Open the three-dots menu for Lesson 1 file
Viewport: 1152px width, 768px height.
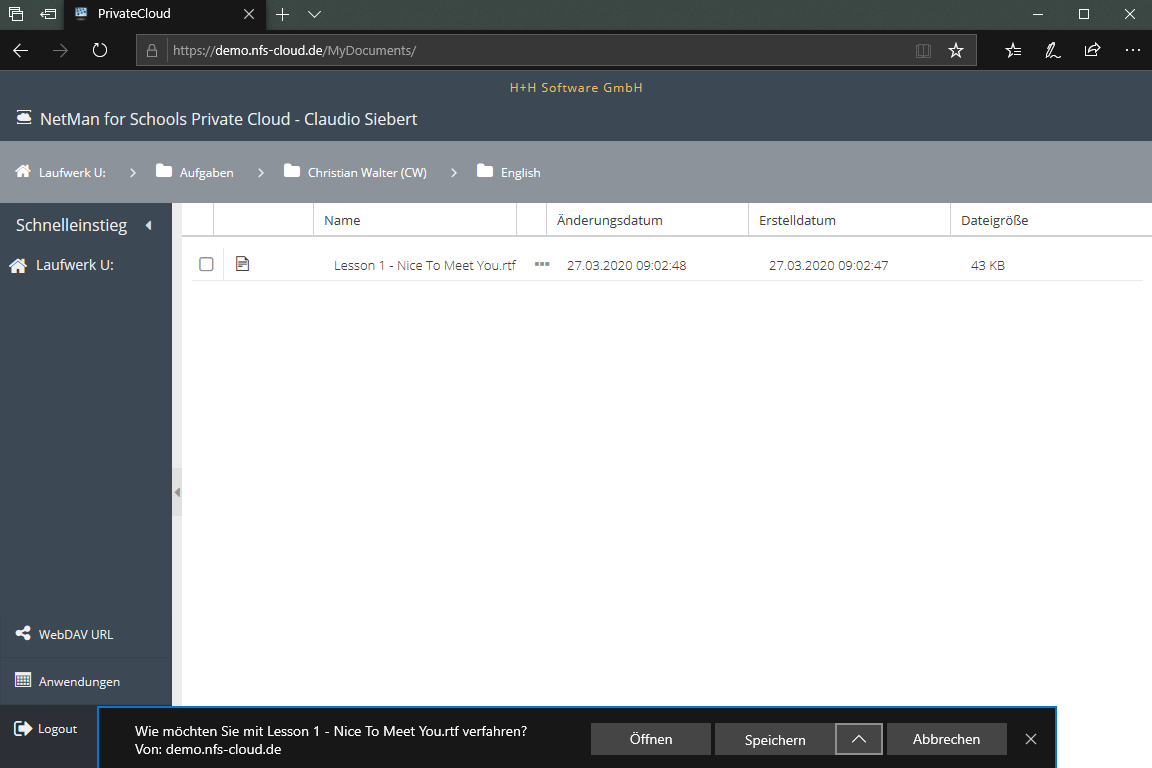(x=542, y=264)
